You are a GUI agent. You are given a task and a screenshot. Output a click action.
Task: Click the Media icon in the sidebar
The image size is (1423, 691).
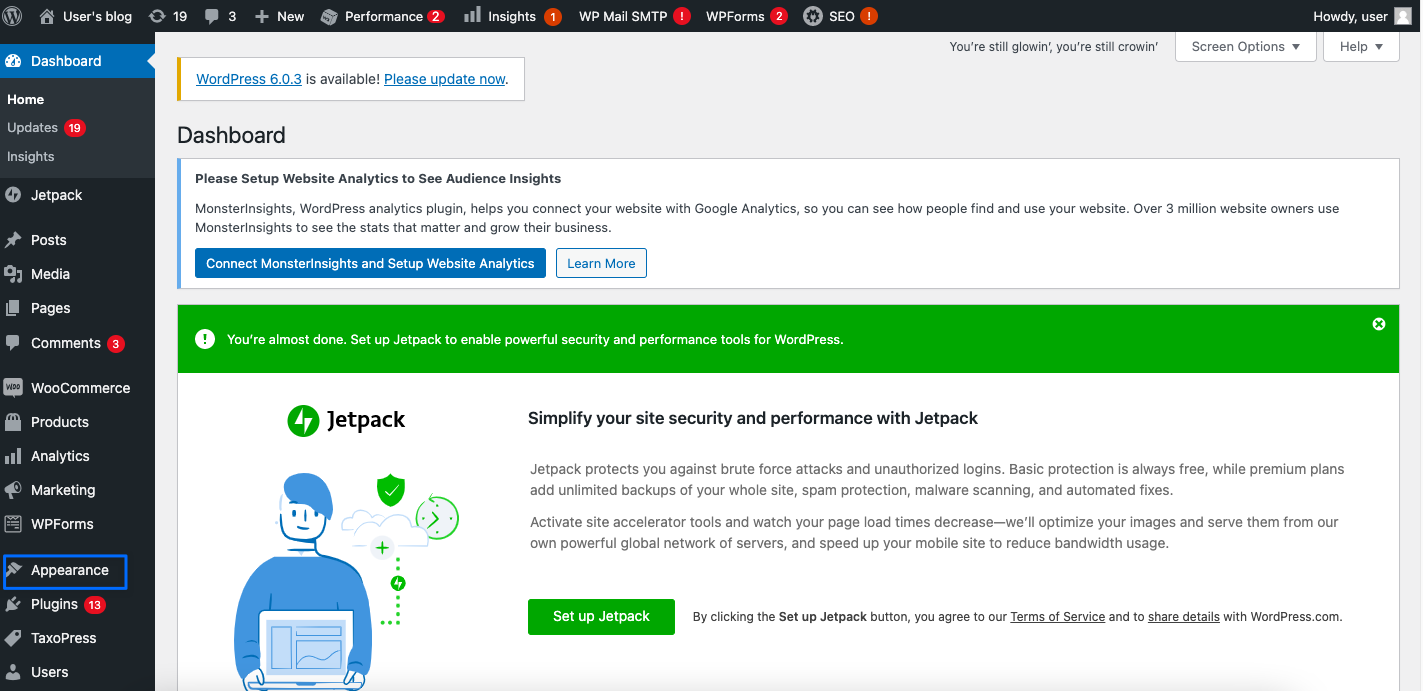pyautogui.click(x=13, y=274)
